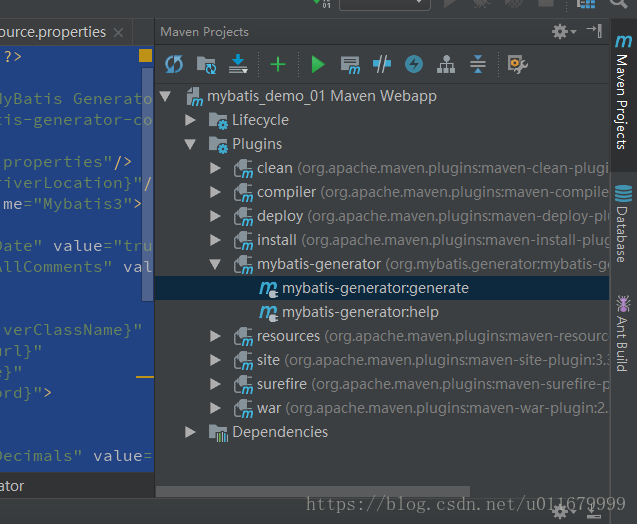Click yellow inspection warning indicator in editor
Screen dimensions: 637x524
coord(145,55)
